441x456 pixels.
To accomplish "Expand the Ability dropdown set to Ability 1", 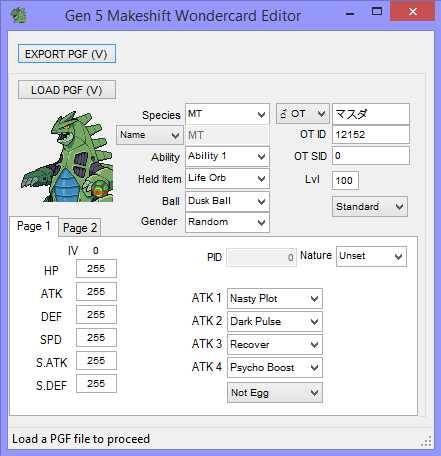I will click(x=227, y=156).
